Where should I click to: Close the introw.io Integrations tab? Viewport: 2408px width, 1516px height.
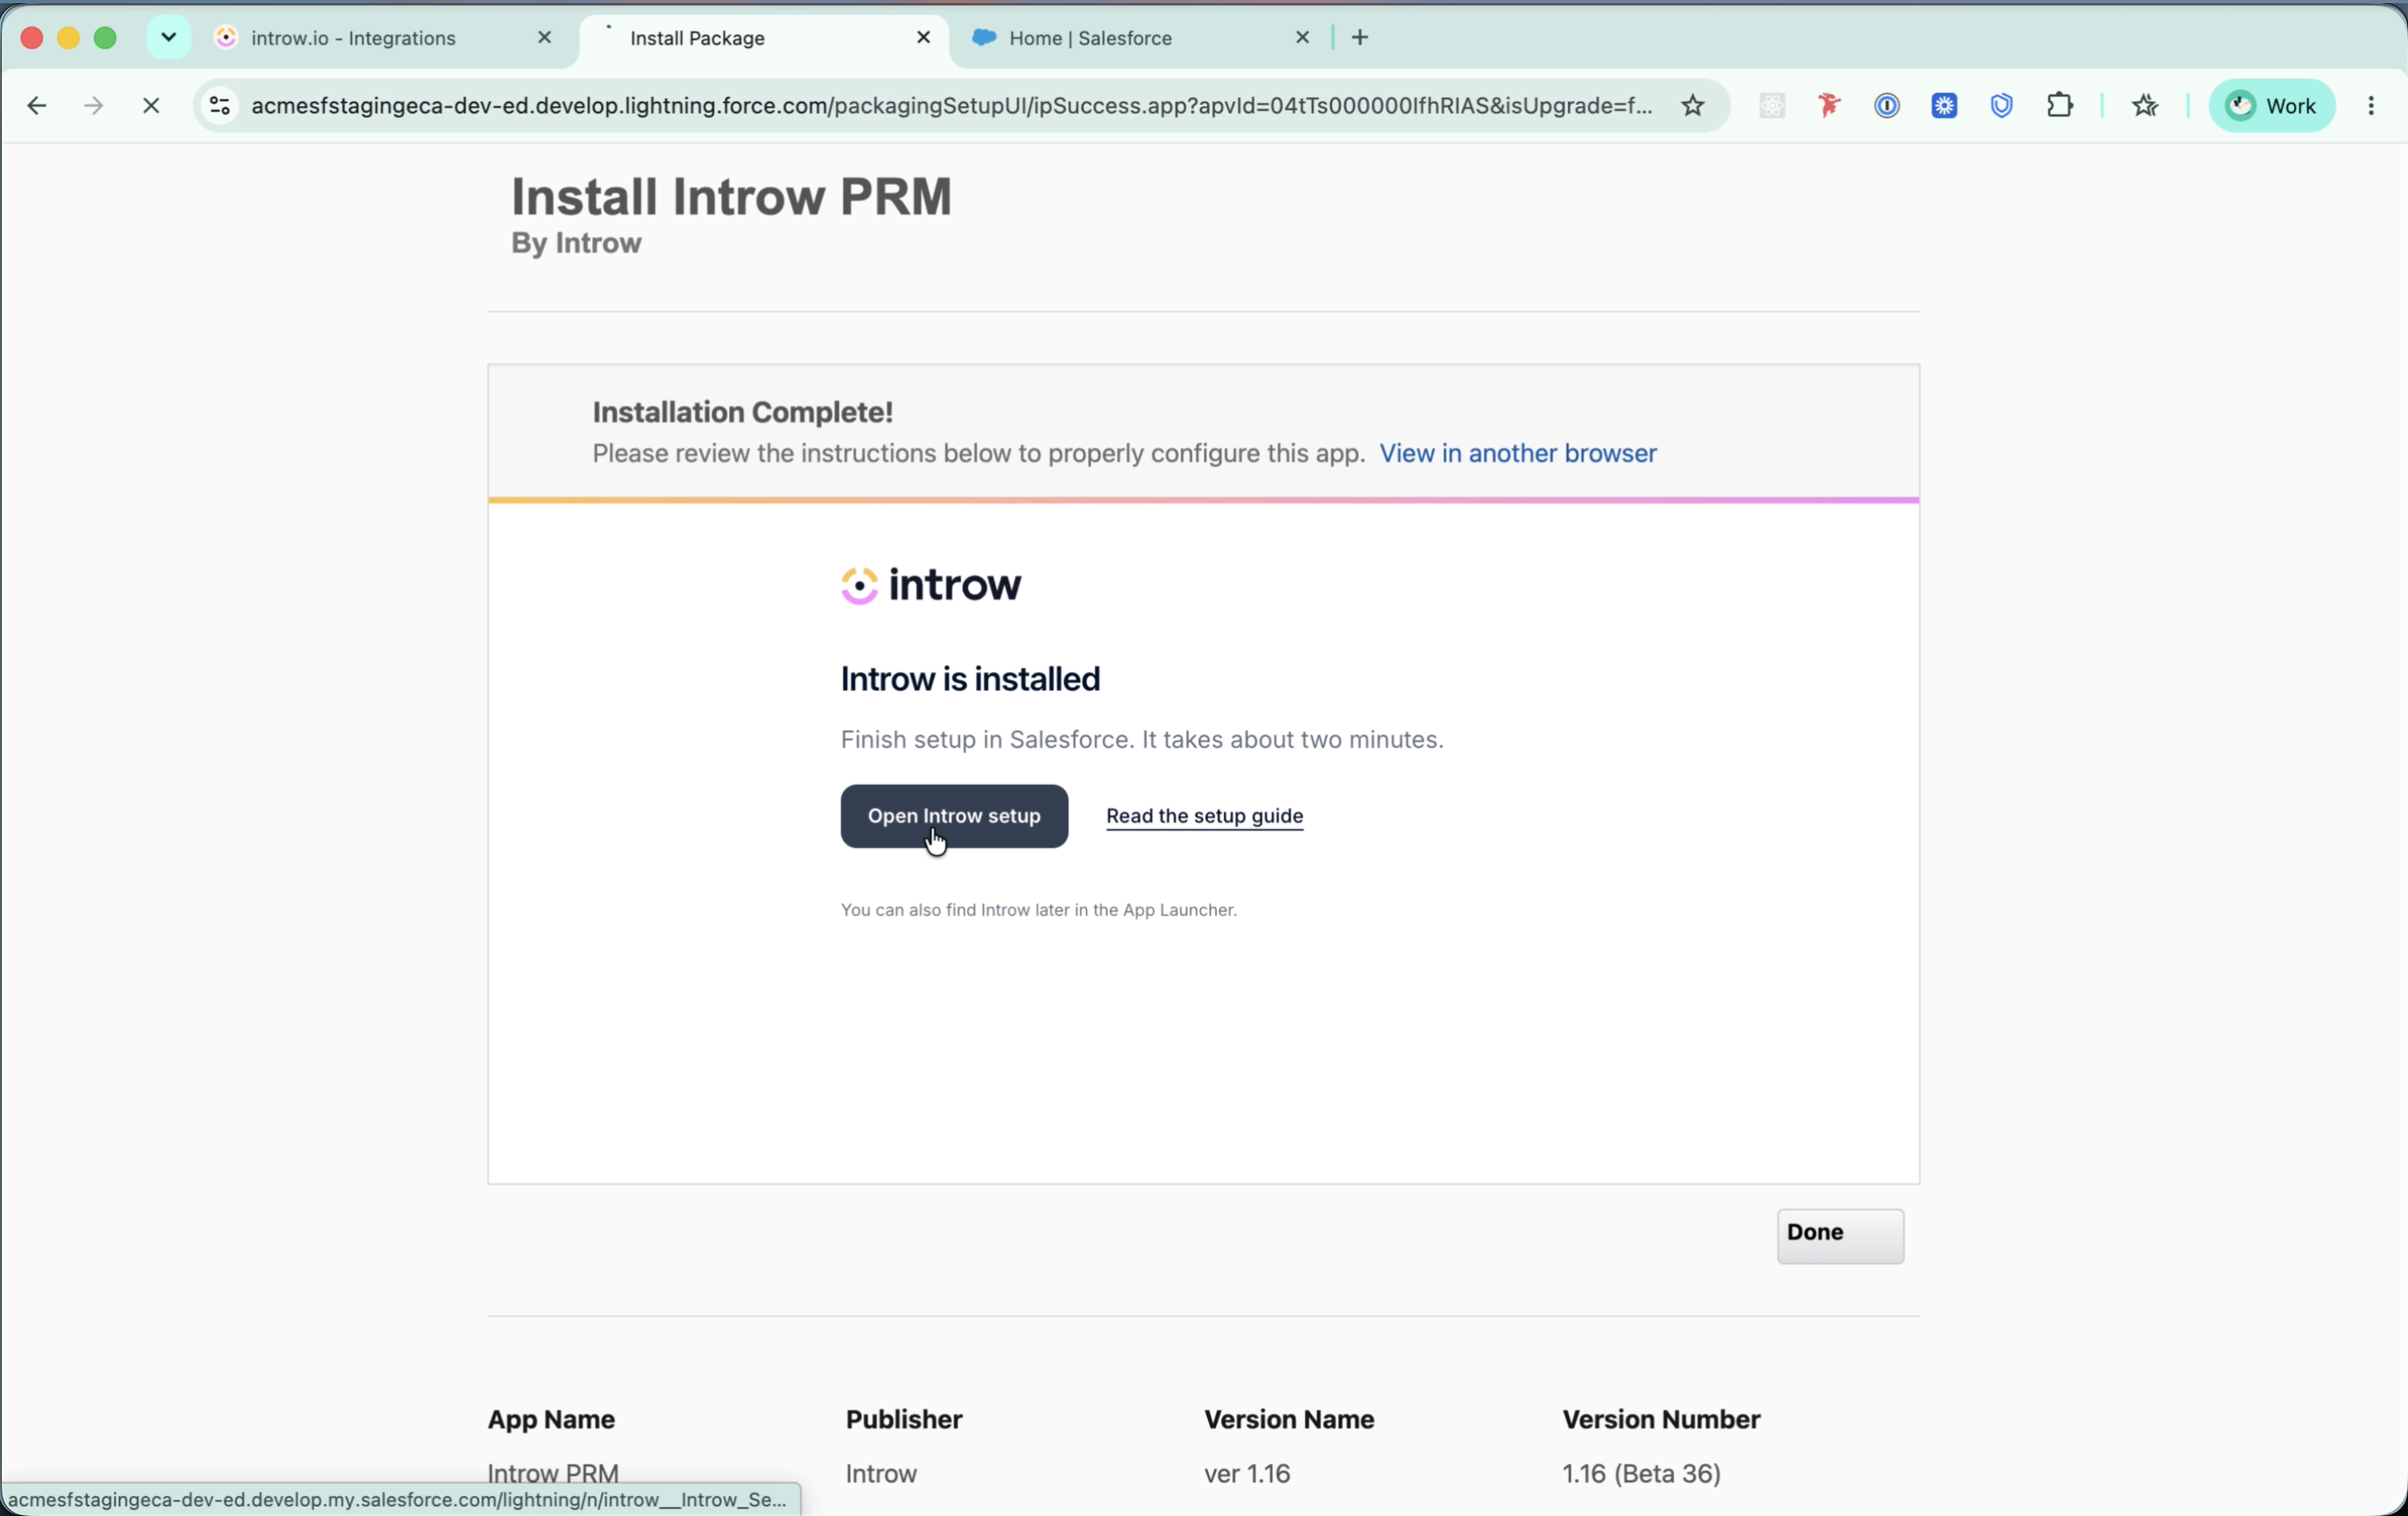(544, 38)
